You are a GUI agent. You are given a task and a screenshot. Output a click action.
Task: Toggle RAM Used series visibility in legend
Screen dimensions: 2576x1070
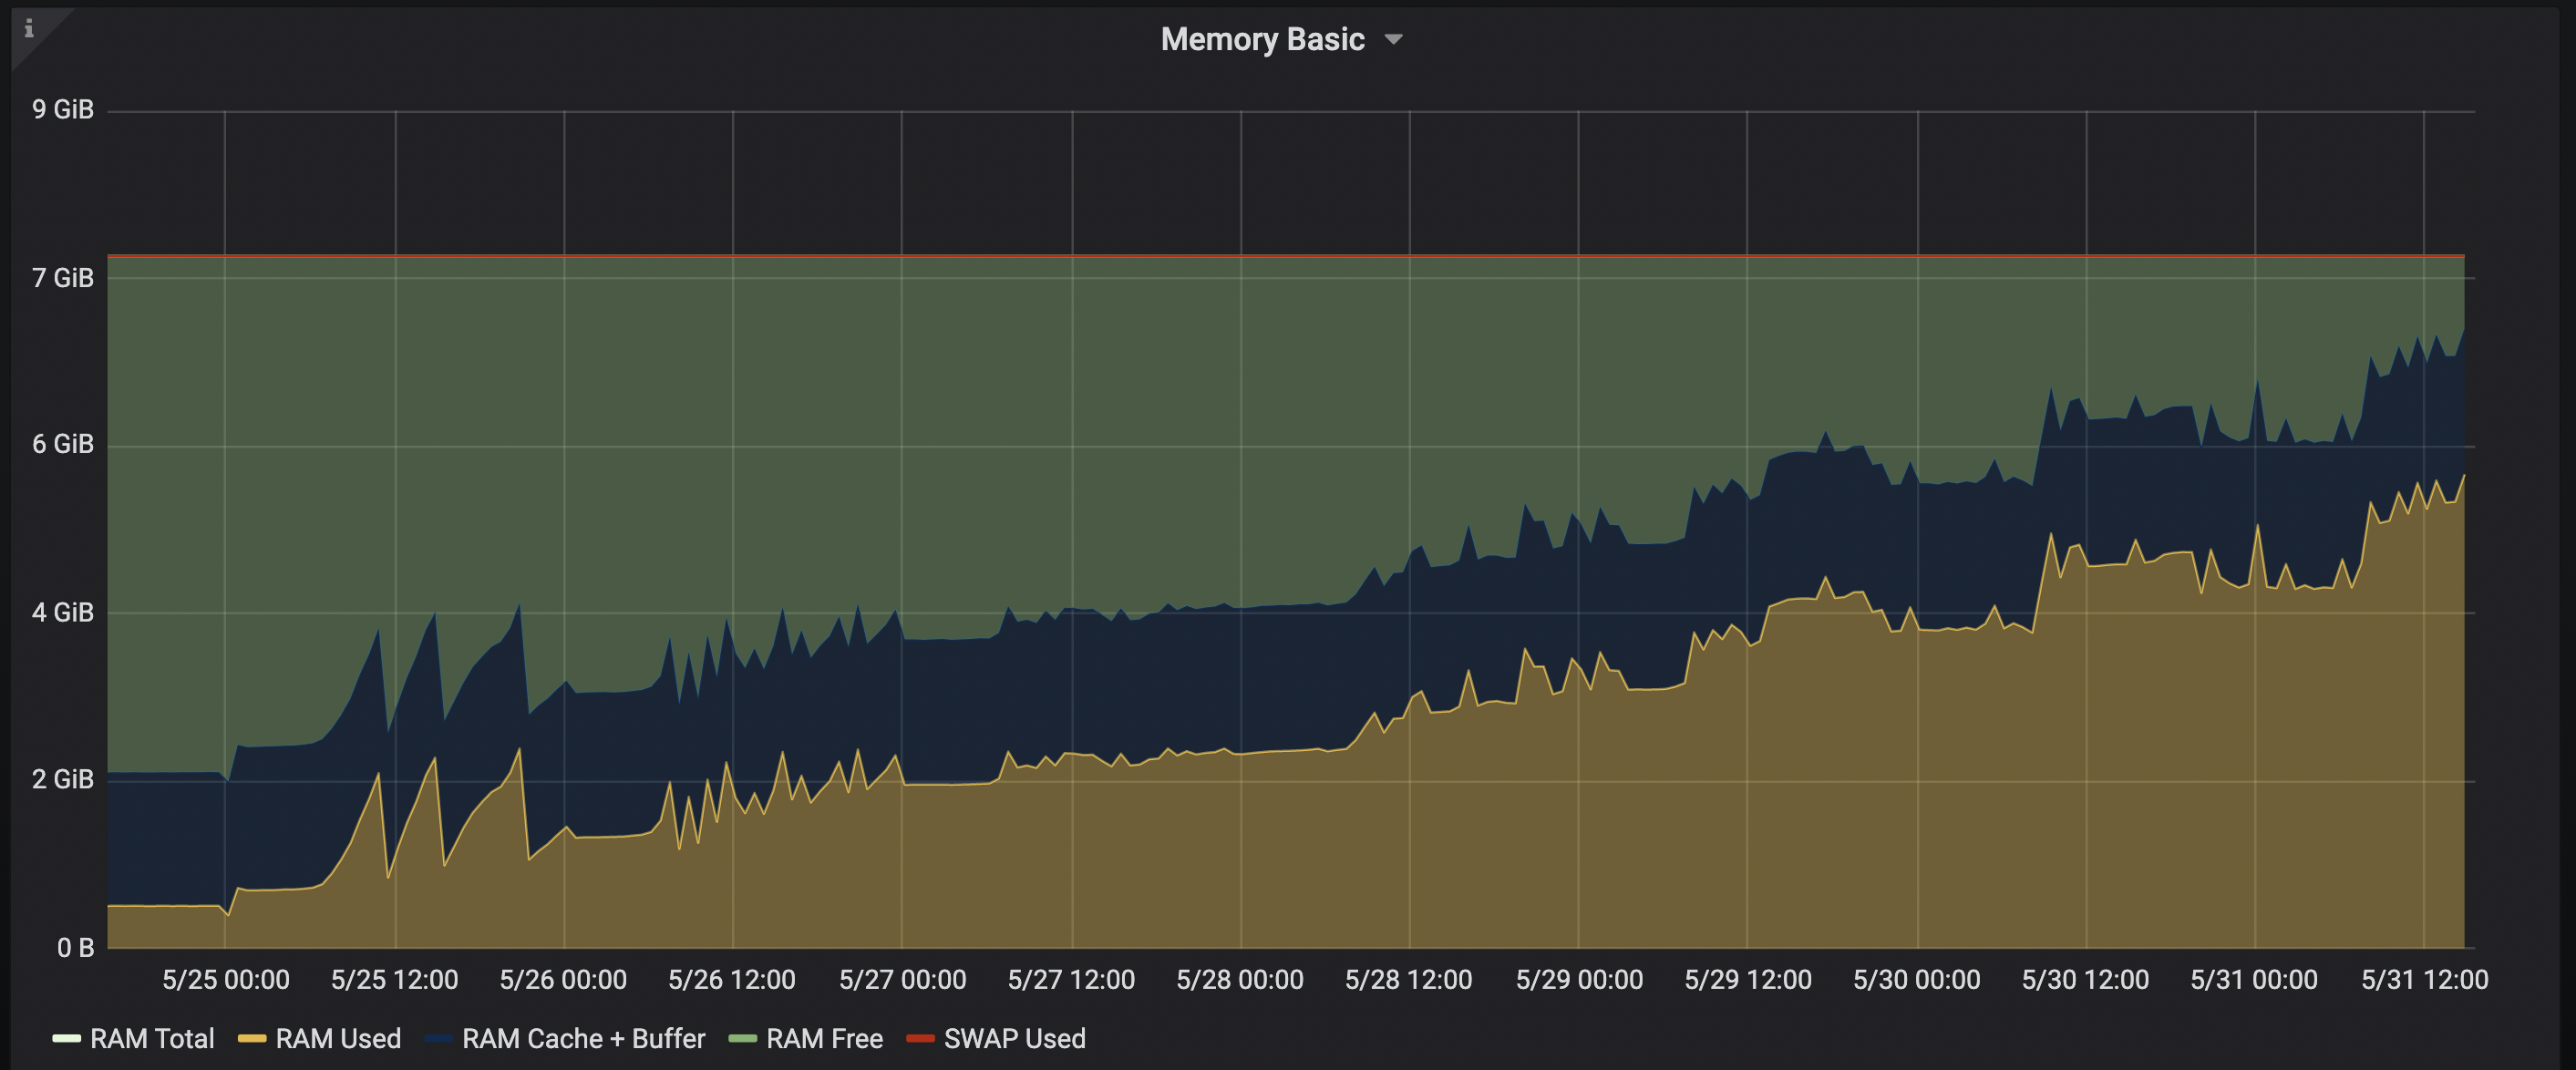[x=339, y=1039]
